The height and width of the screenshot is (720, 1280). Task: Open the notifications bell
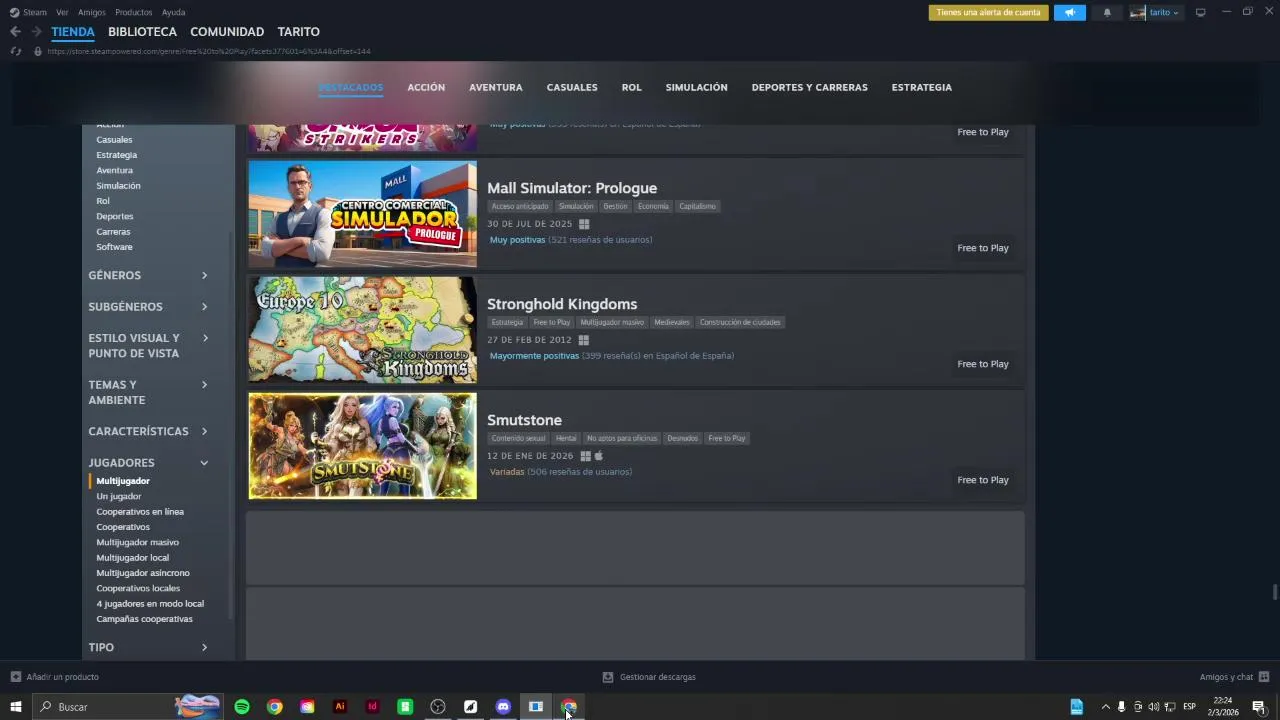coord(1107,12)
